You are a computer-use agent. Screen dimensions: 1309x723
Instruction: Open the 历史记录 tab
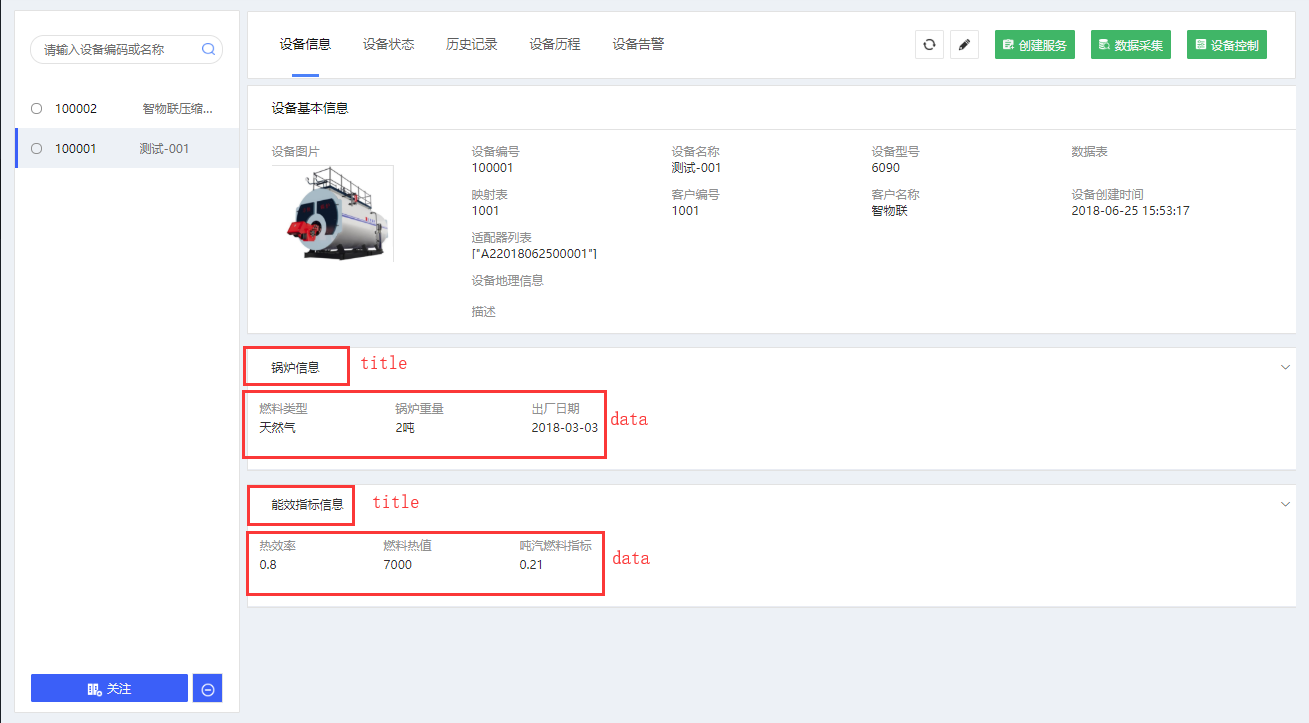(471, 44)
